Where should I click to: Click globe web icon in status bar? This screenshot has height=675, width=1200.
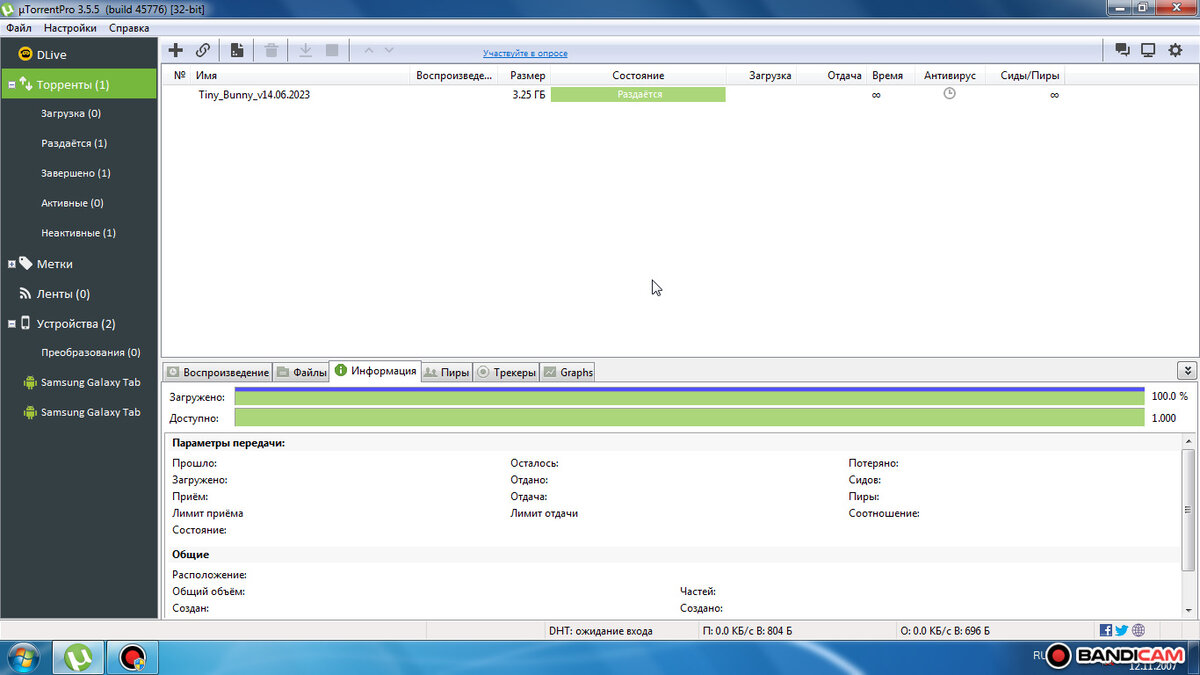1138,631
